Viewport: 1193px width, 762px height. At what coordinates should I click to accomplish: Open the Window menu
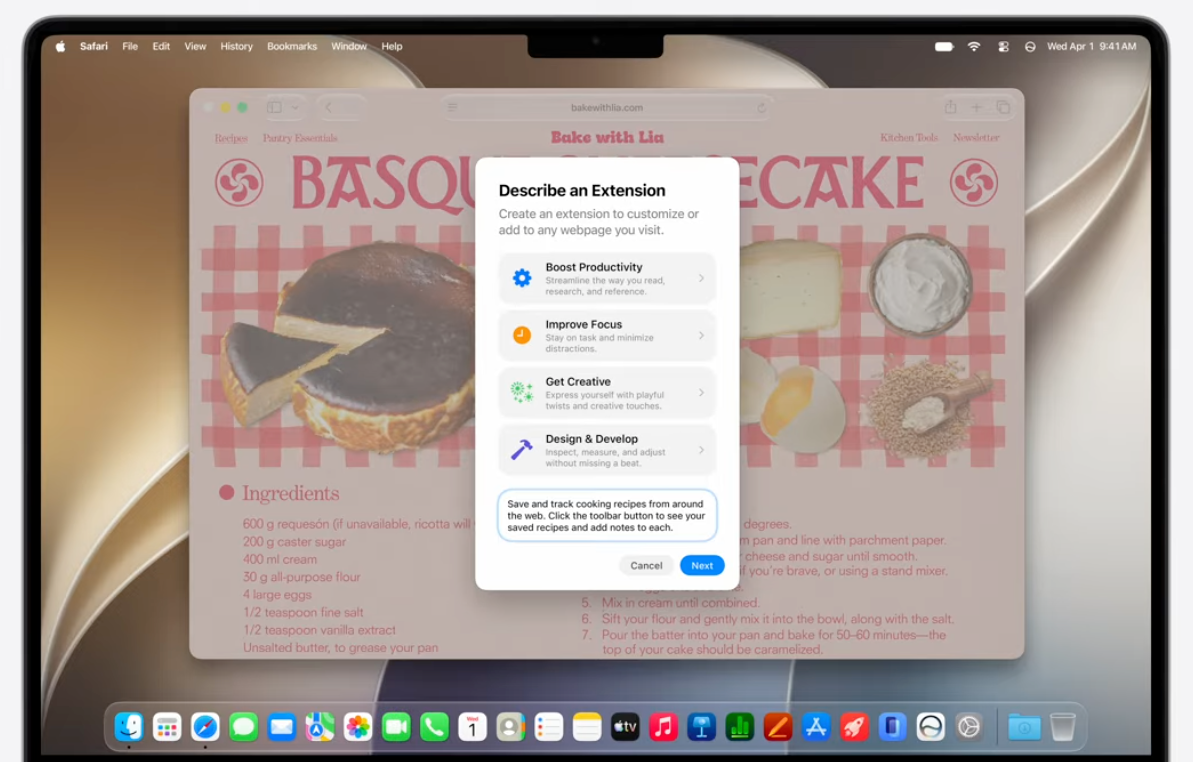tap(348, 46)
